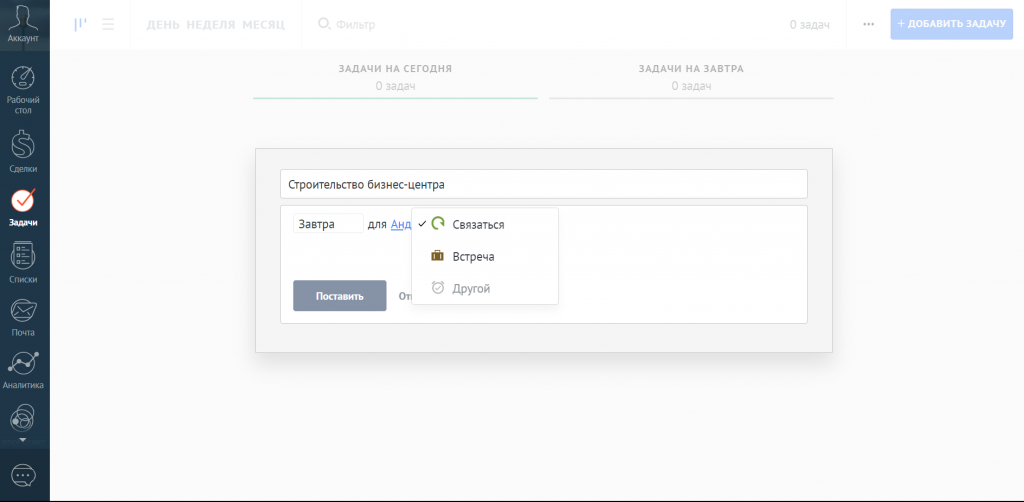Click the Поставить button
This screenshot has height=502, width=1024.
340,296
